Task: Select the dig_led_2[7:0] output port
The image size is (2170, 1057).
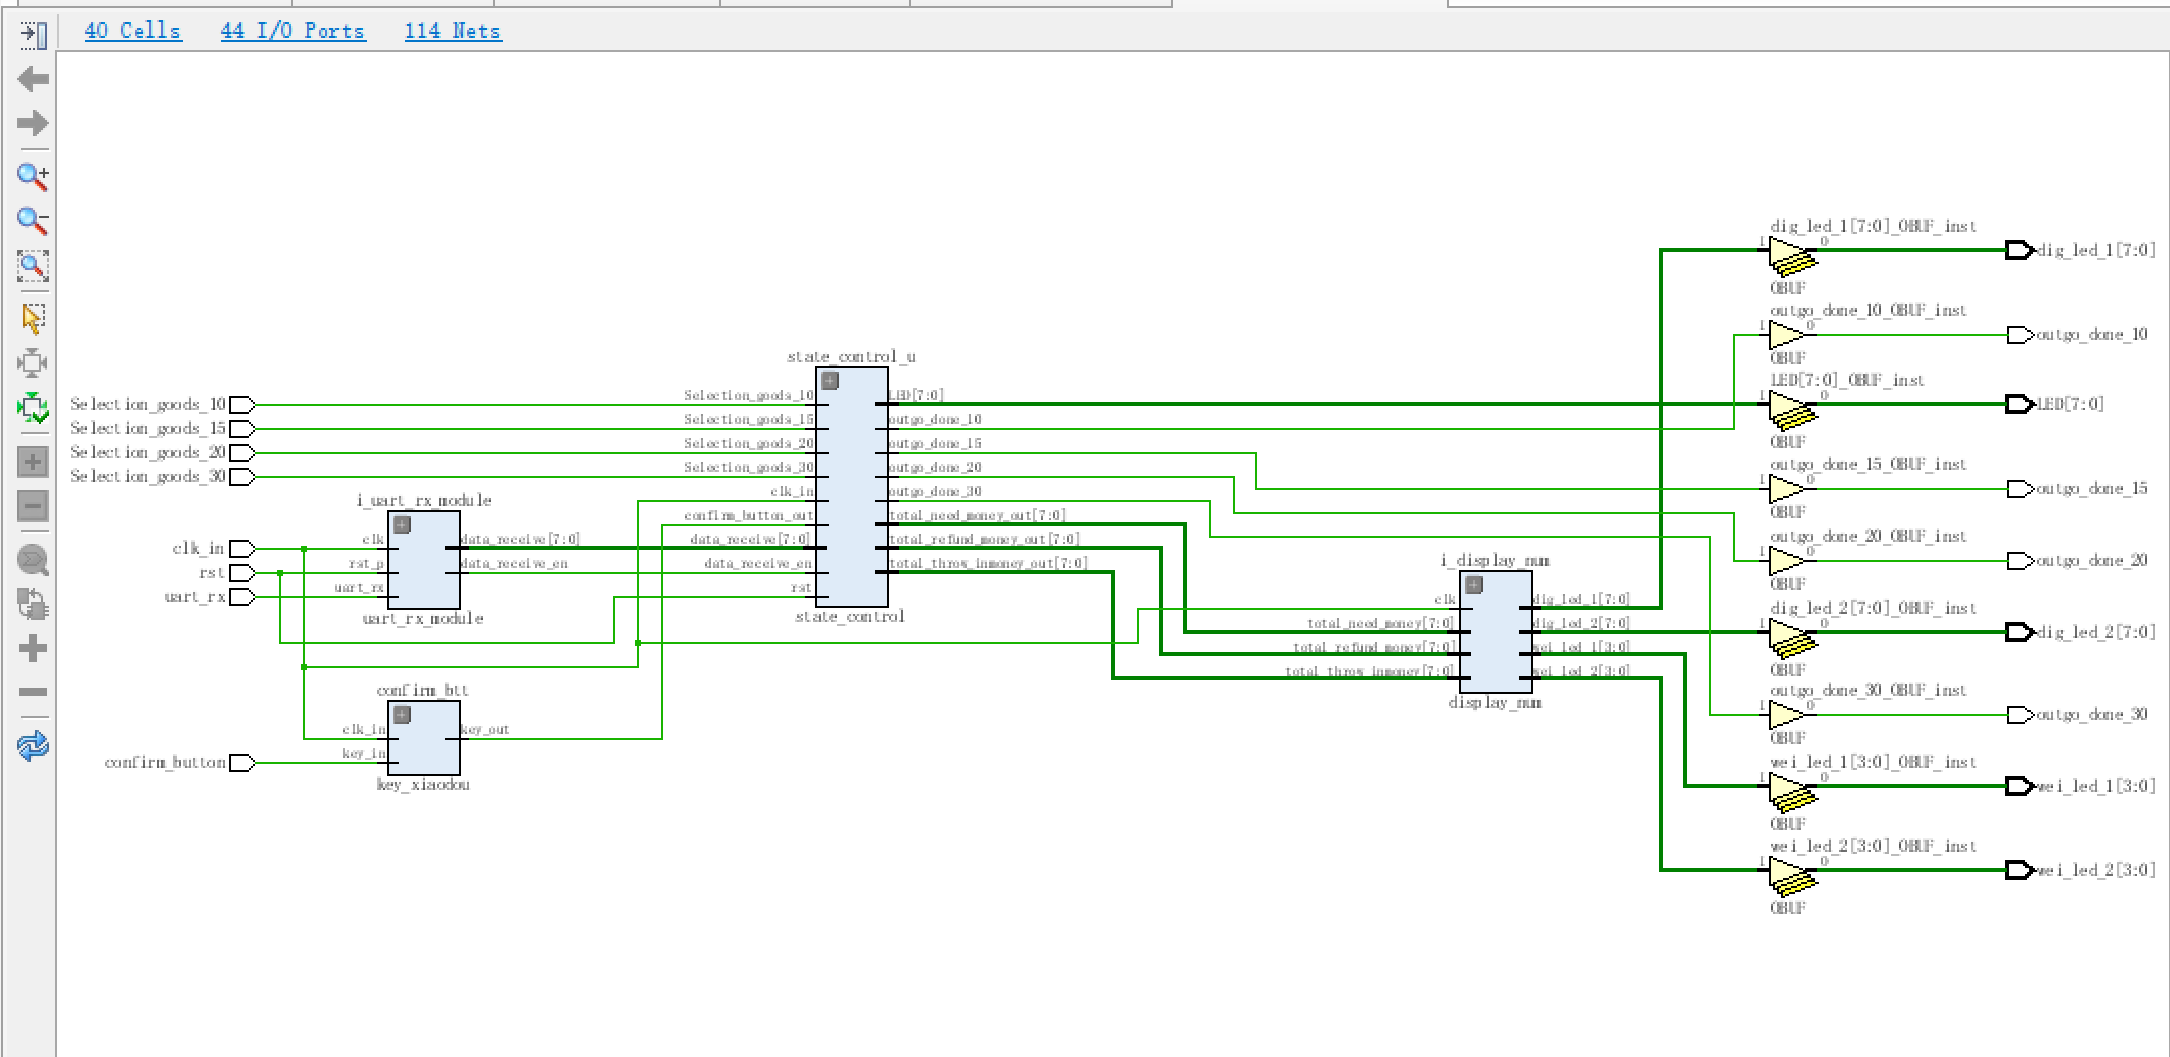Action: [x=2020, y=632]
